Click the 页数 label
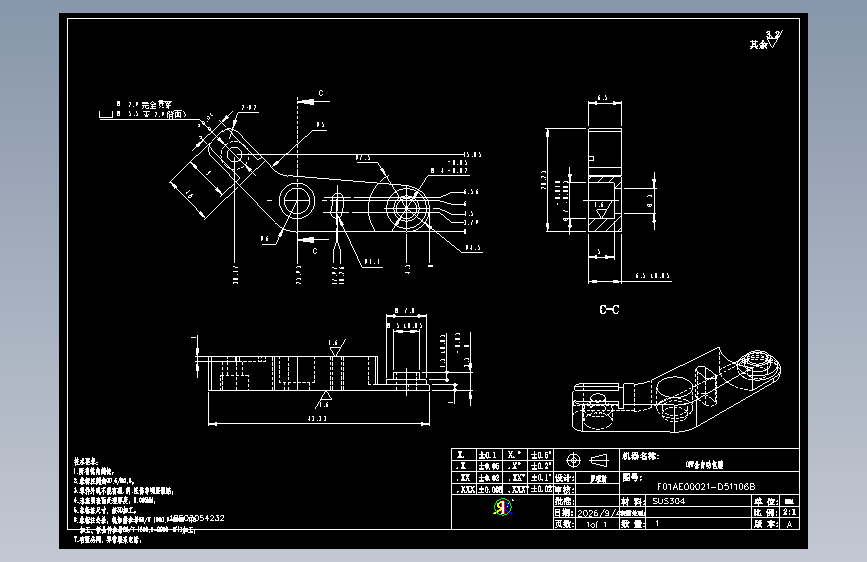This screenshot has width=867, height=562. coord(565,524)
